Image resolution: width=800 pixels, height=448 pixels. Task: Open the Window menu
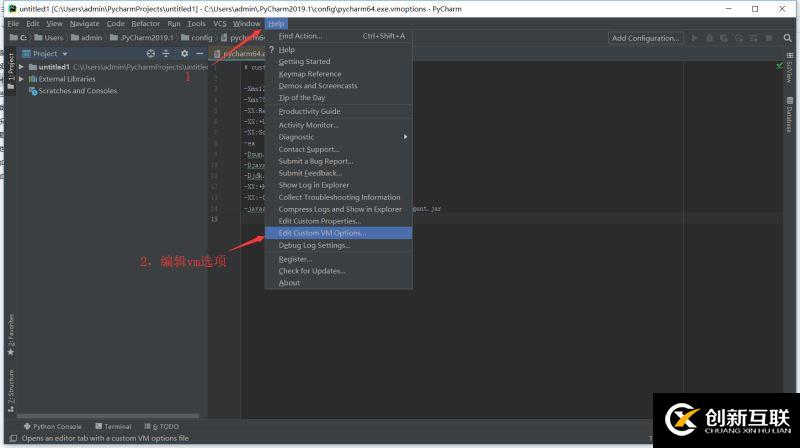[x=246, y=23]
